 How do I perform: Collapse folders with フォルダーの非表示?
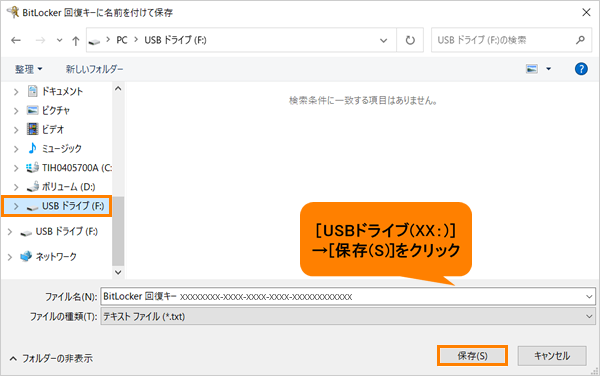click(x=51, y=358)
